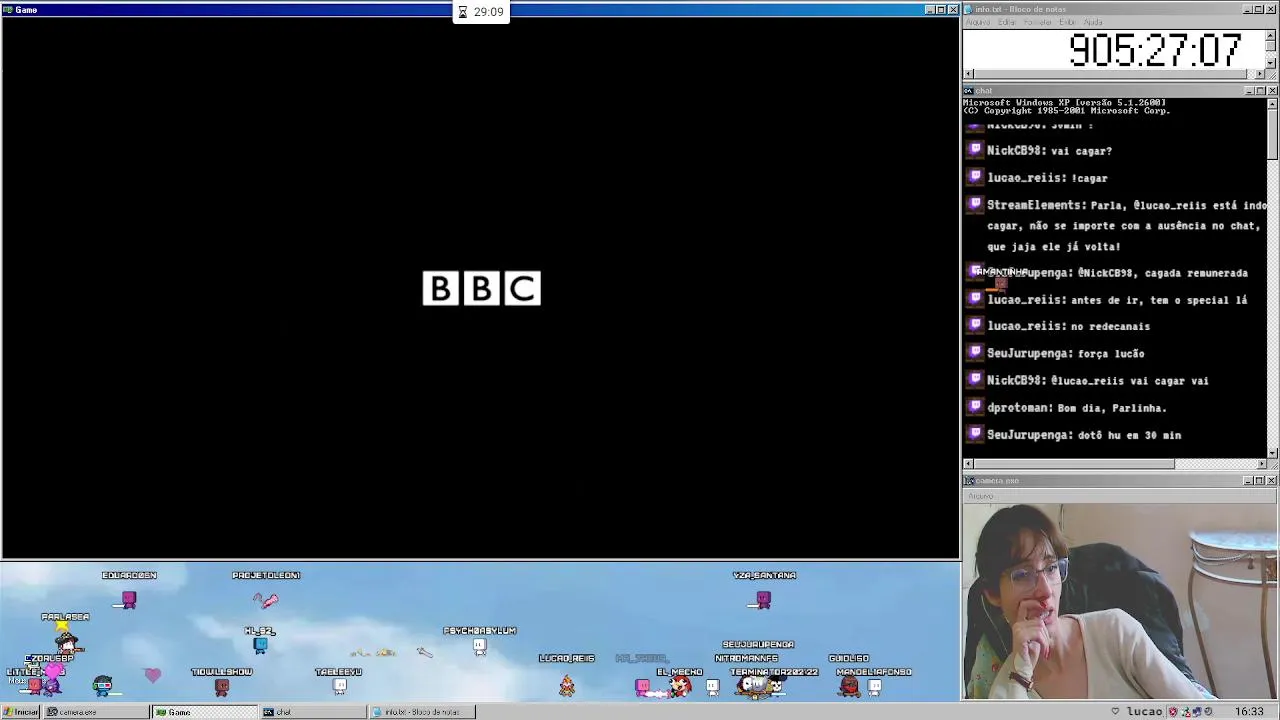This screenshot has height=720, width=1280.
Task: Minimize the camera.exe window
Action: (x=1249, y=481)
